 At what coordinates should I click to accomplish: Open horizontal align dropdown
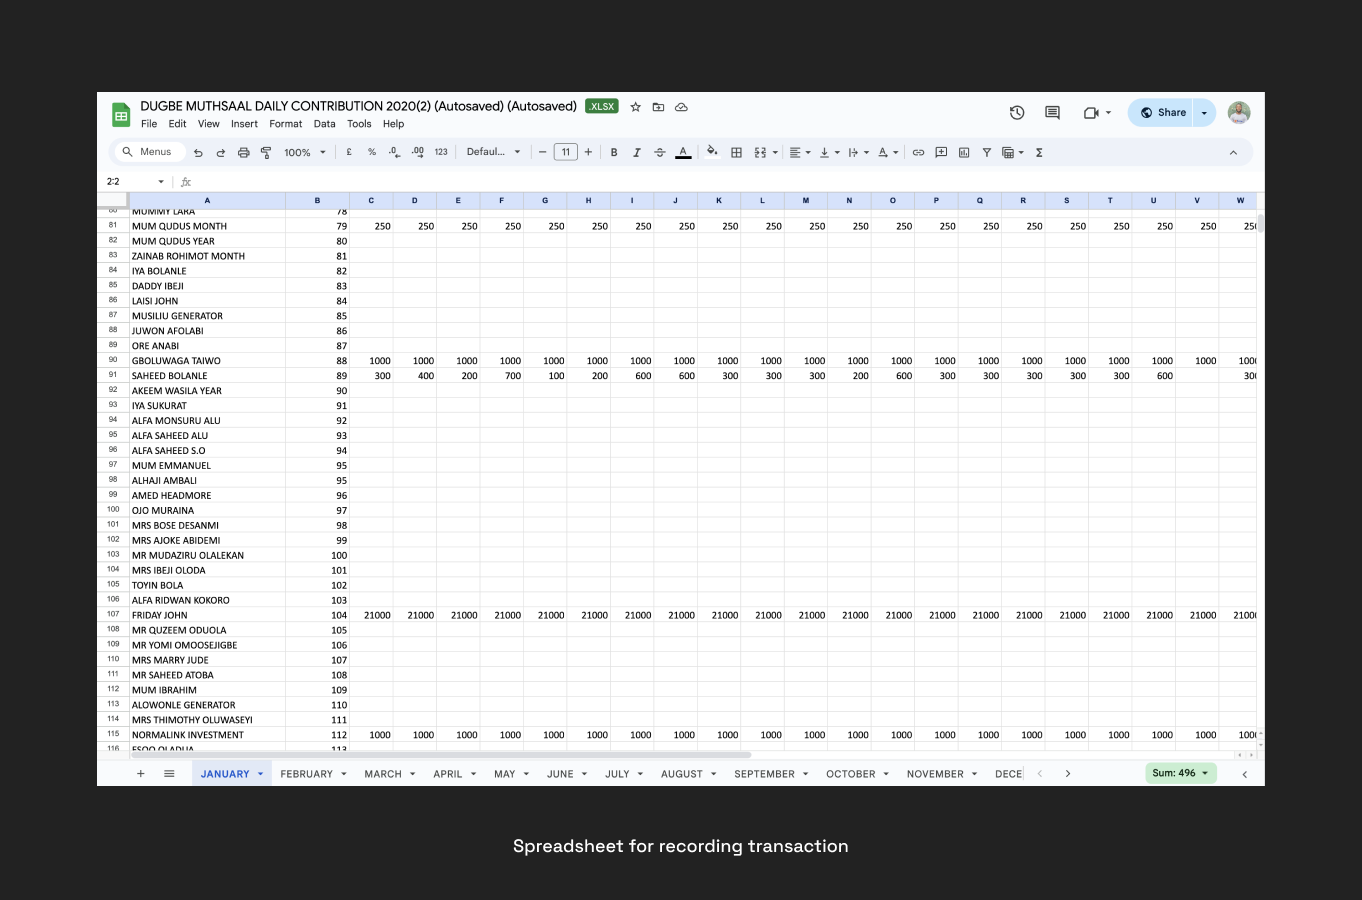[x=799, y=152]
